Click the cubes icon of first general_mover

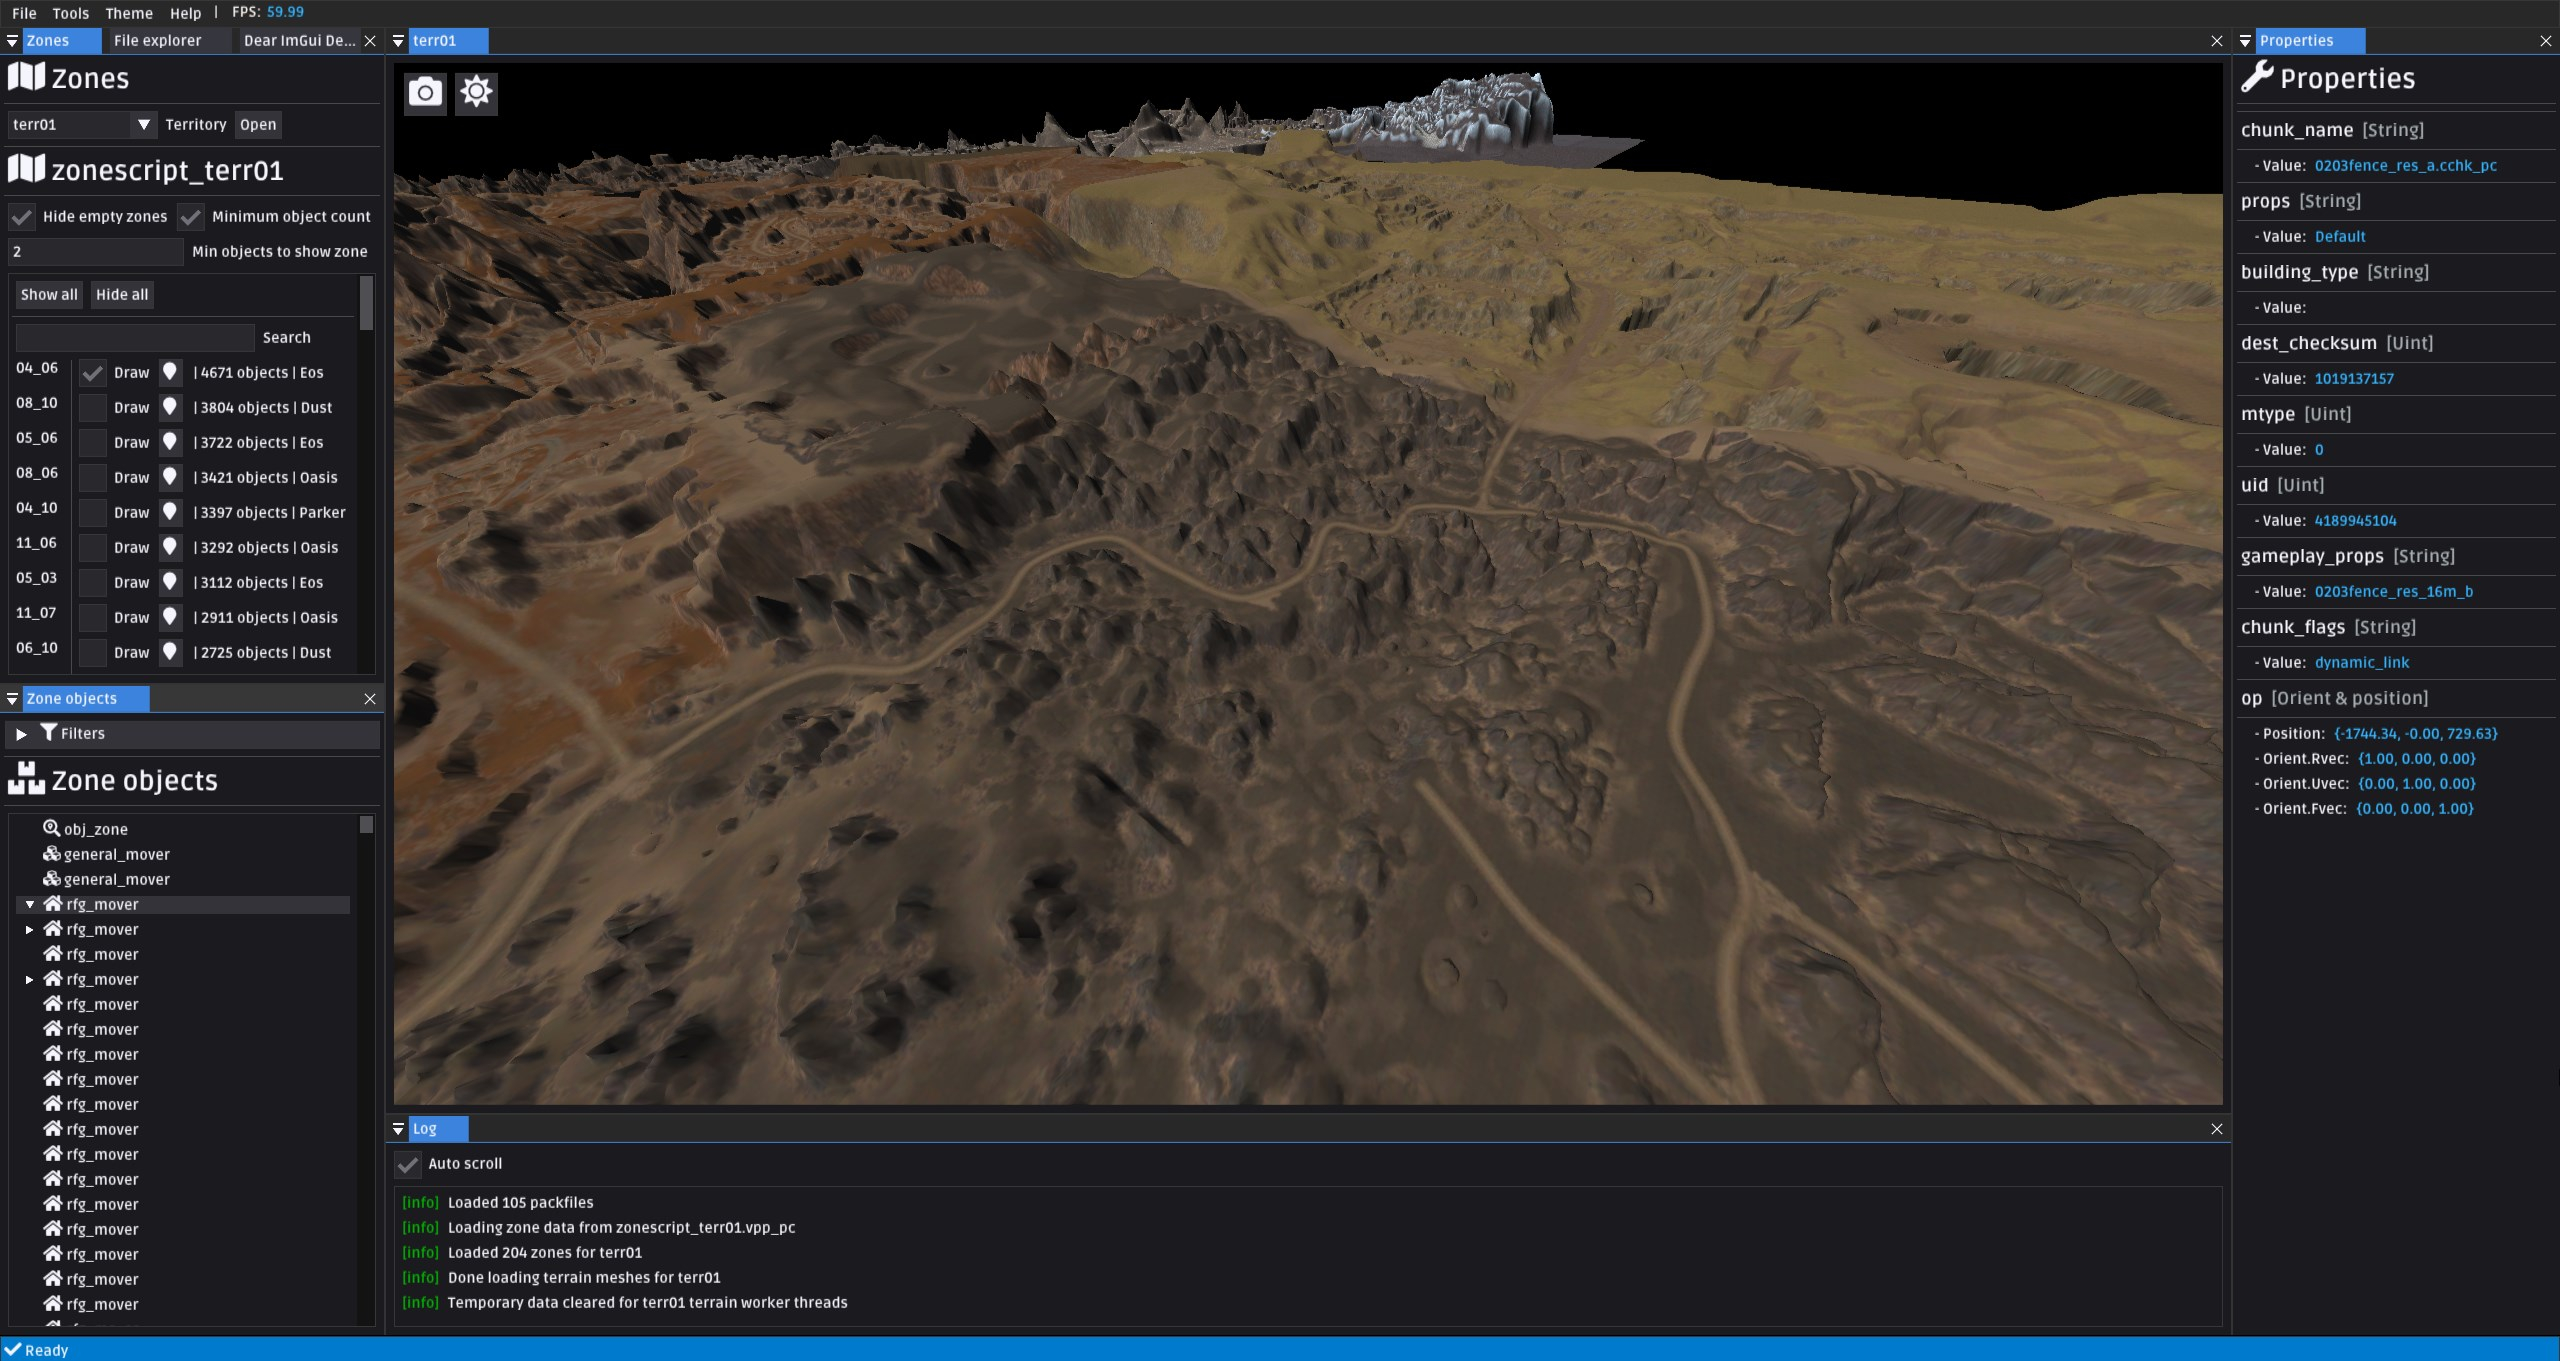tap(52, 854)
